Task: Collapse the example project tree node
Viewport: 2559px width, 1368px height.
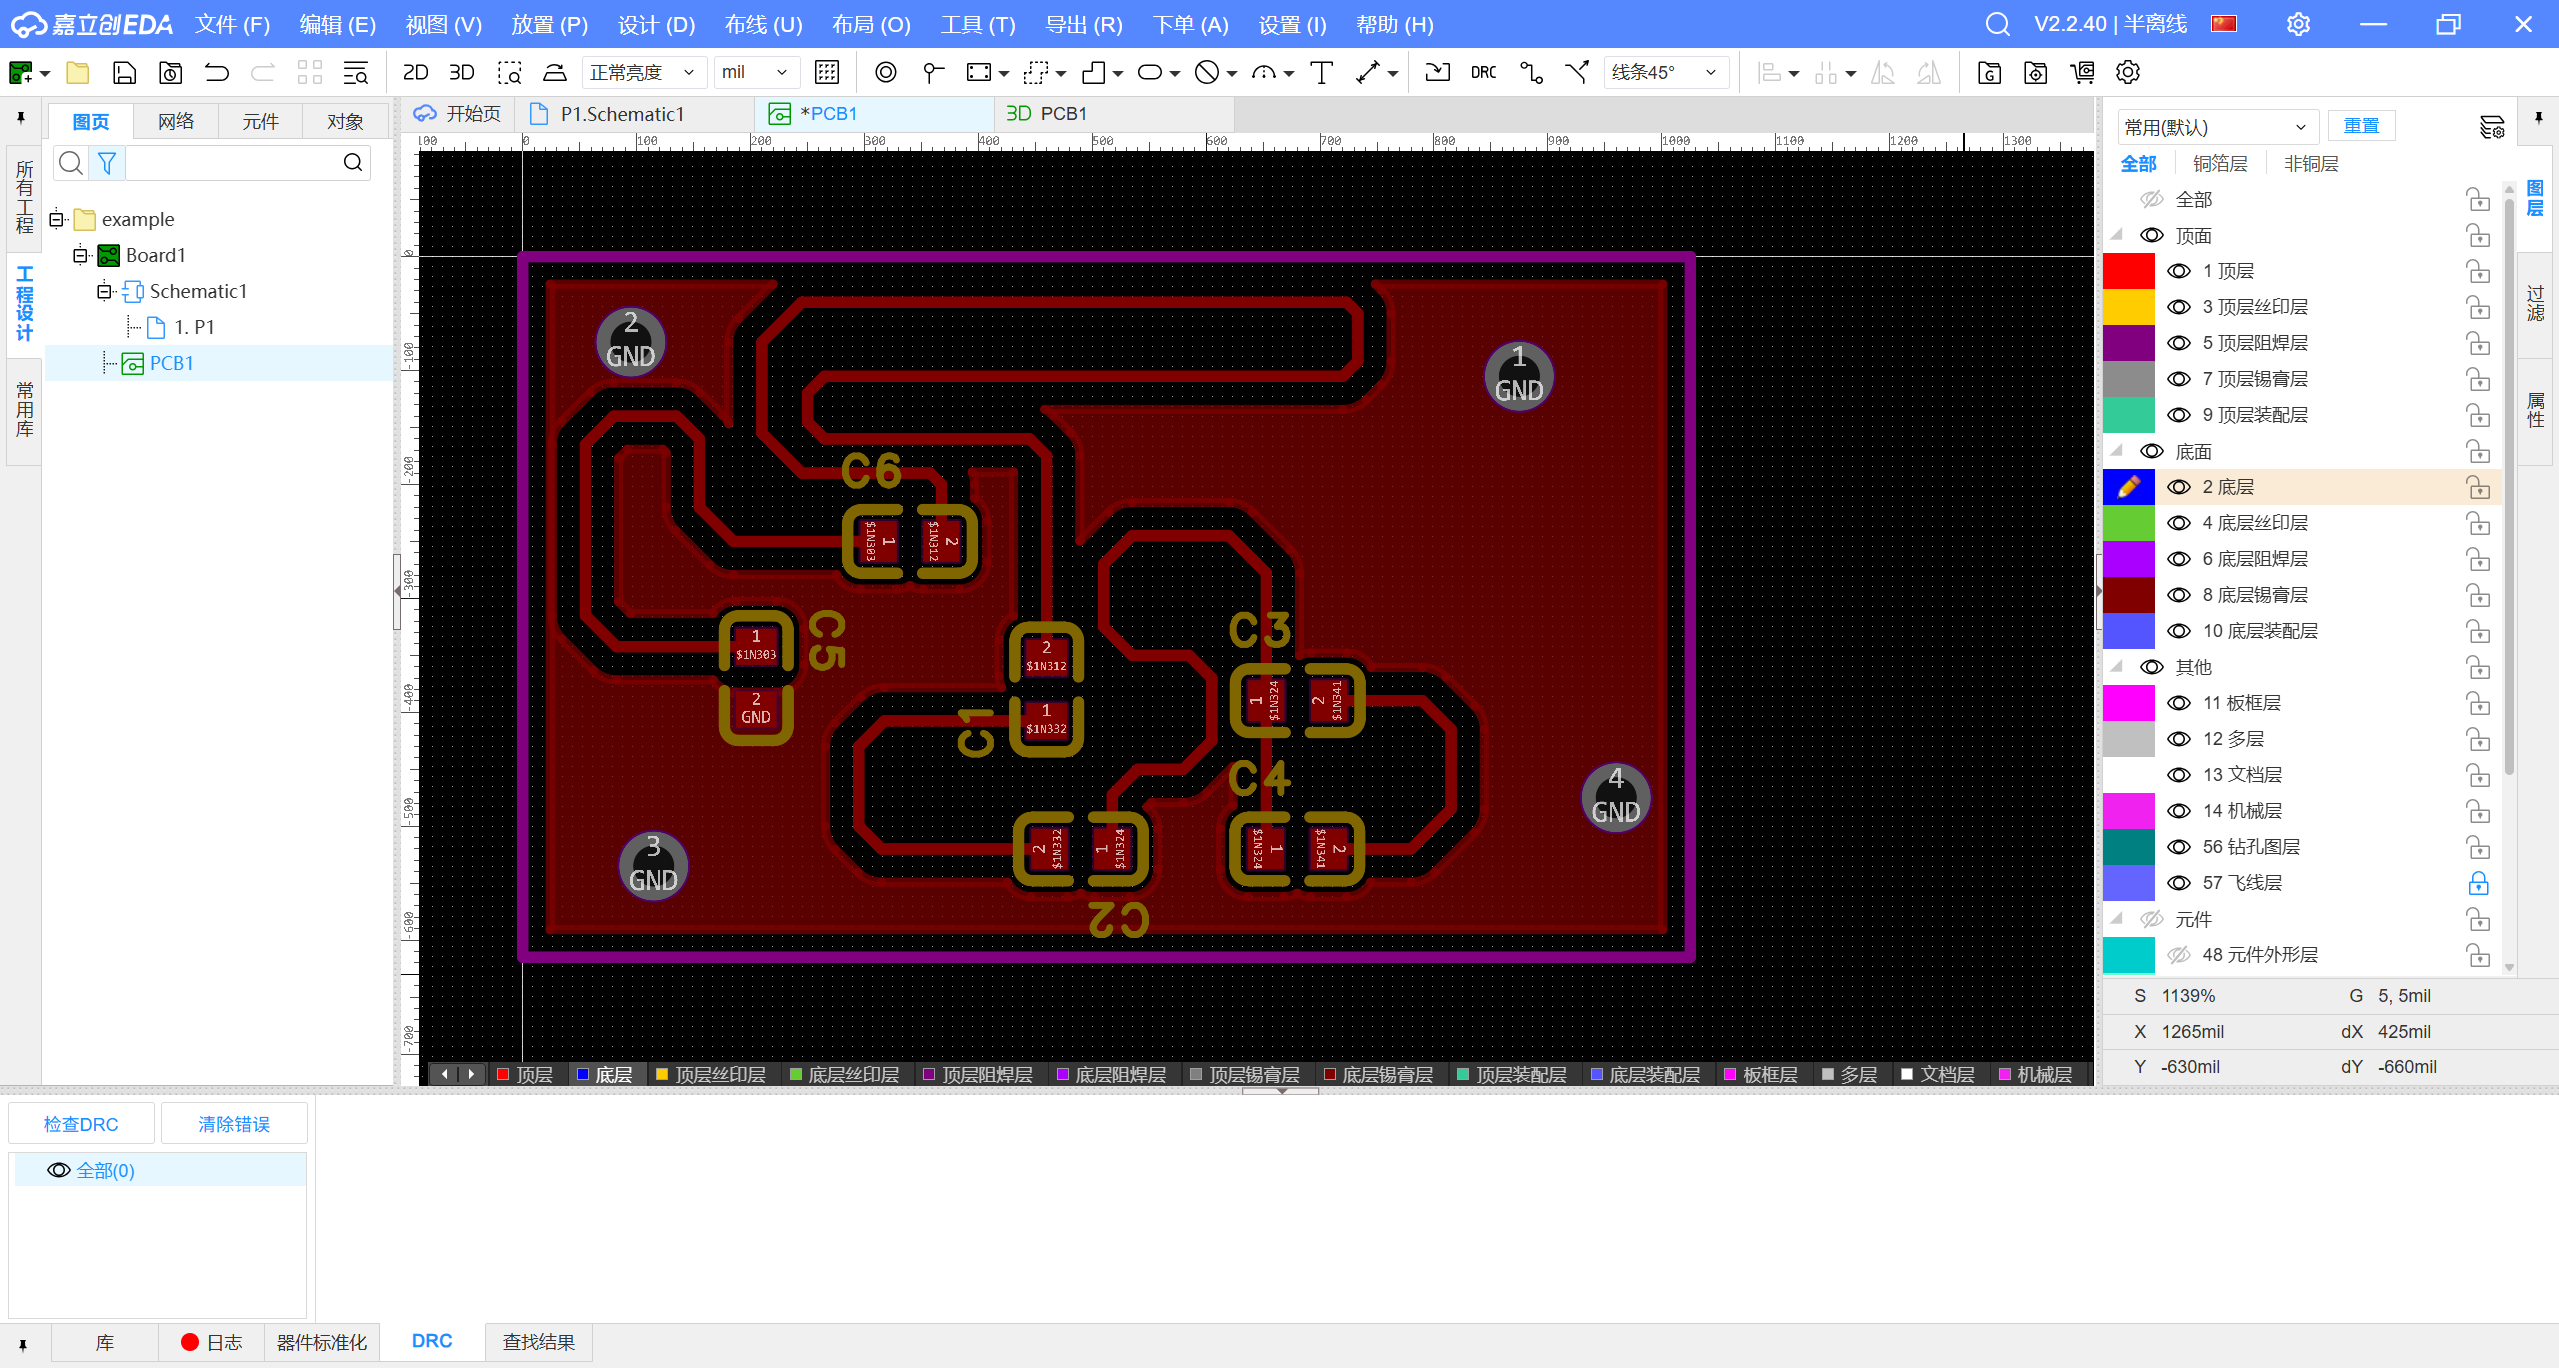Action: 57,219
